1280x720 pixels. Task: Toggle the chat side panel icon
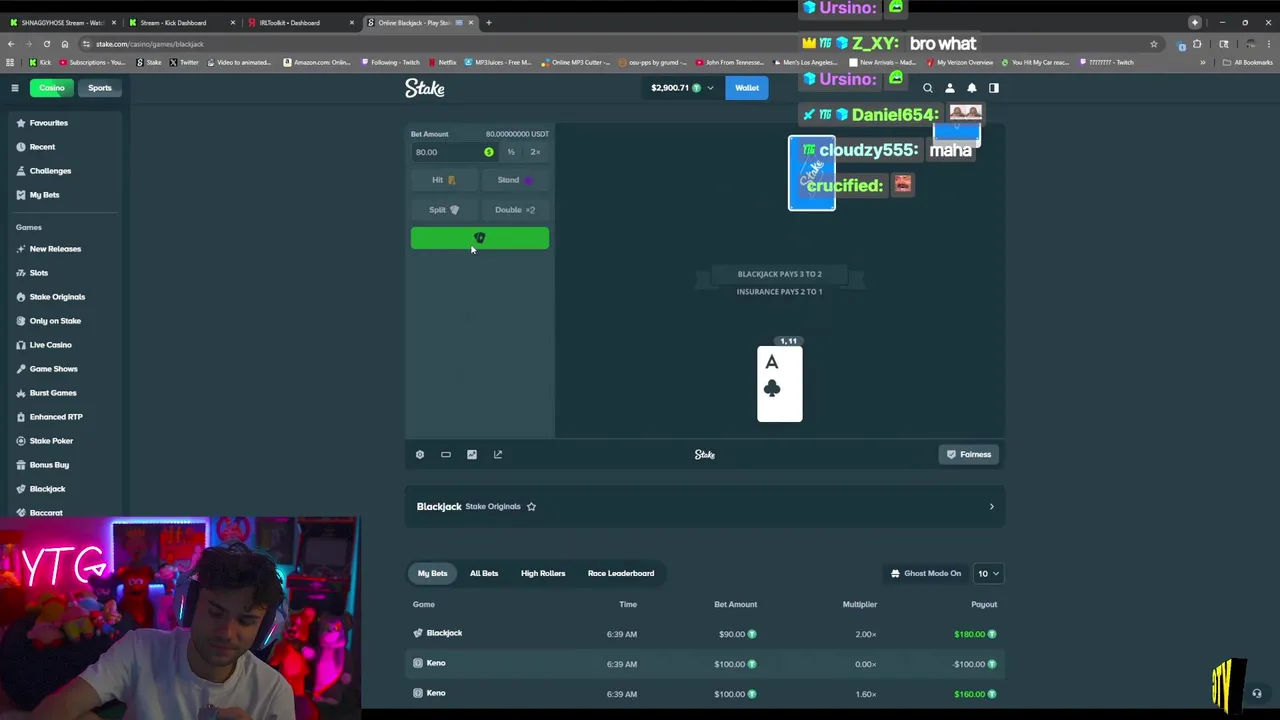tap(994, 88)
